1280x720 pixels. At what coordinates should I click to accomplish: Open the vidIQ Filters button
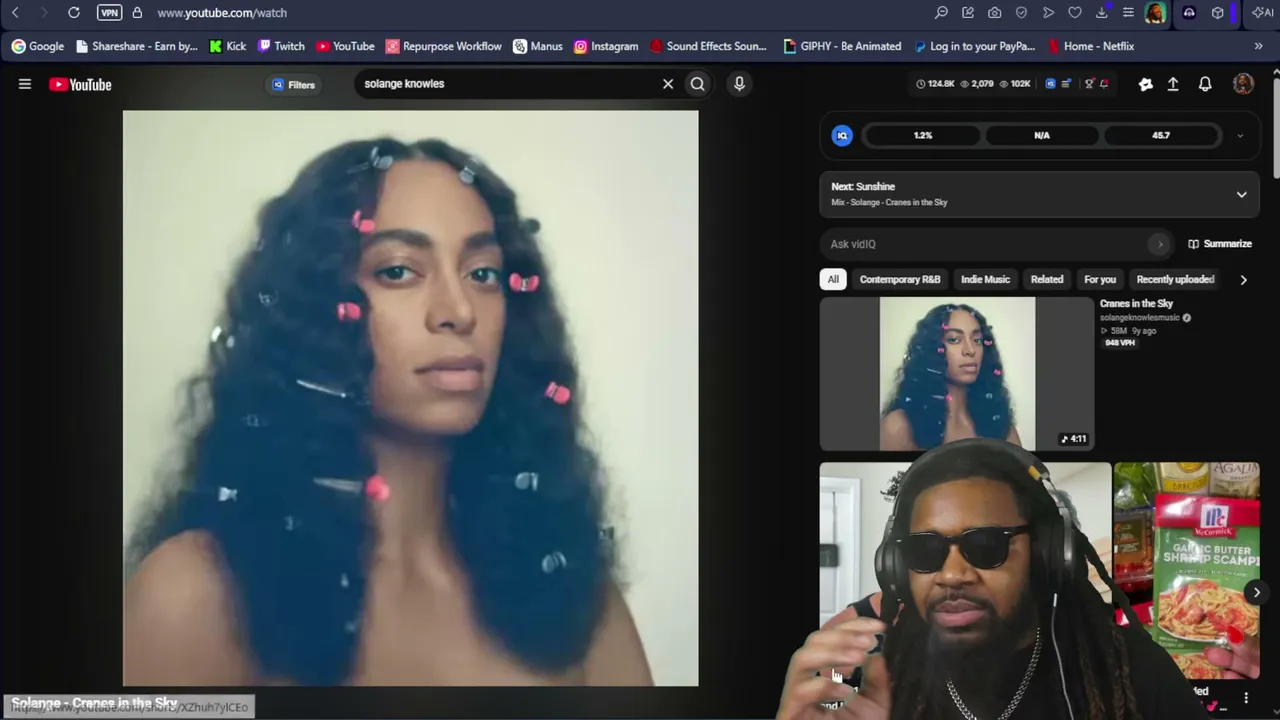coord(293,85)
